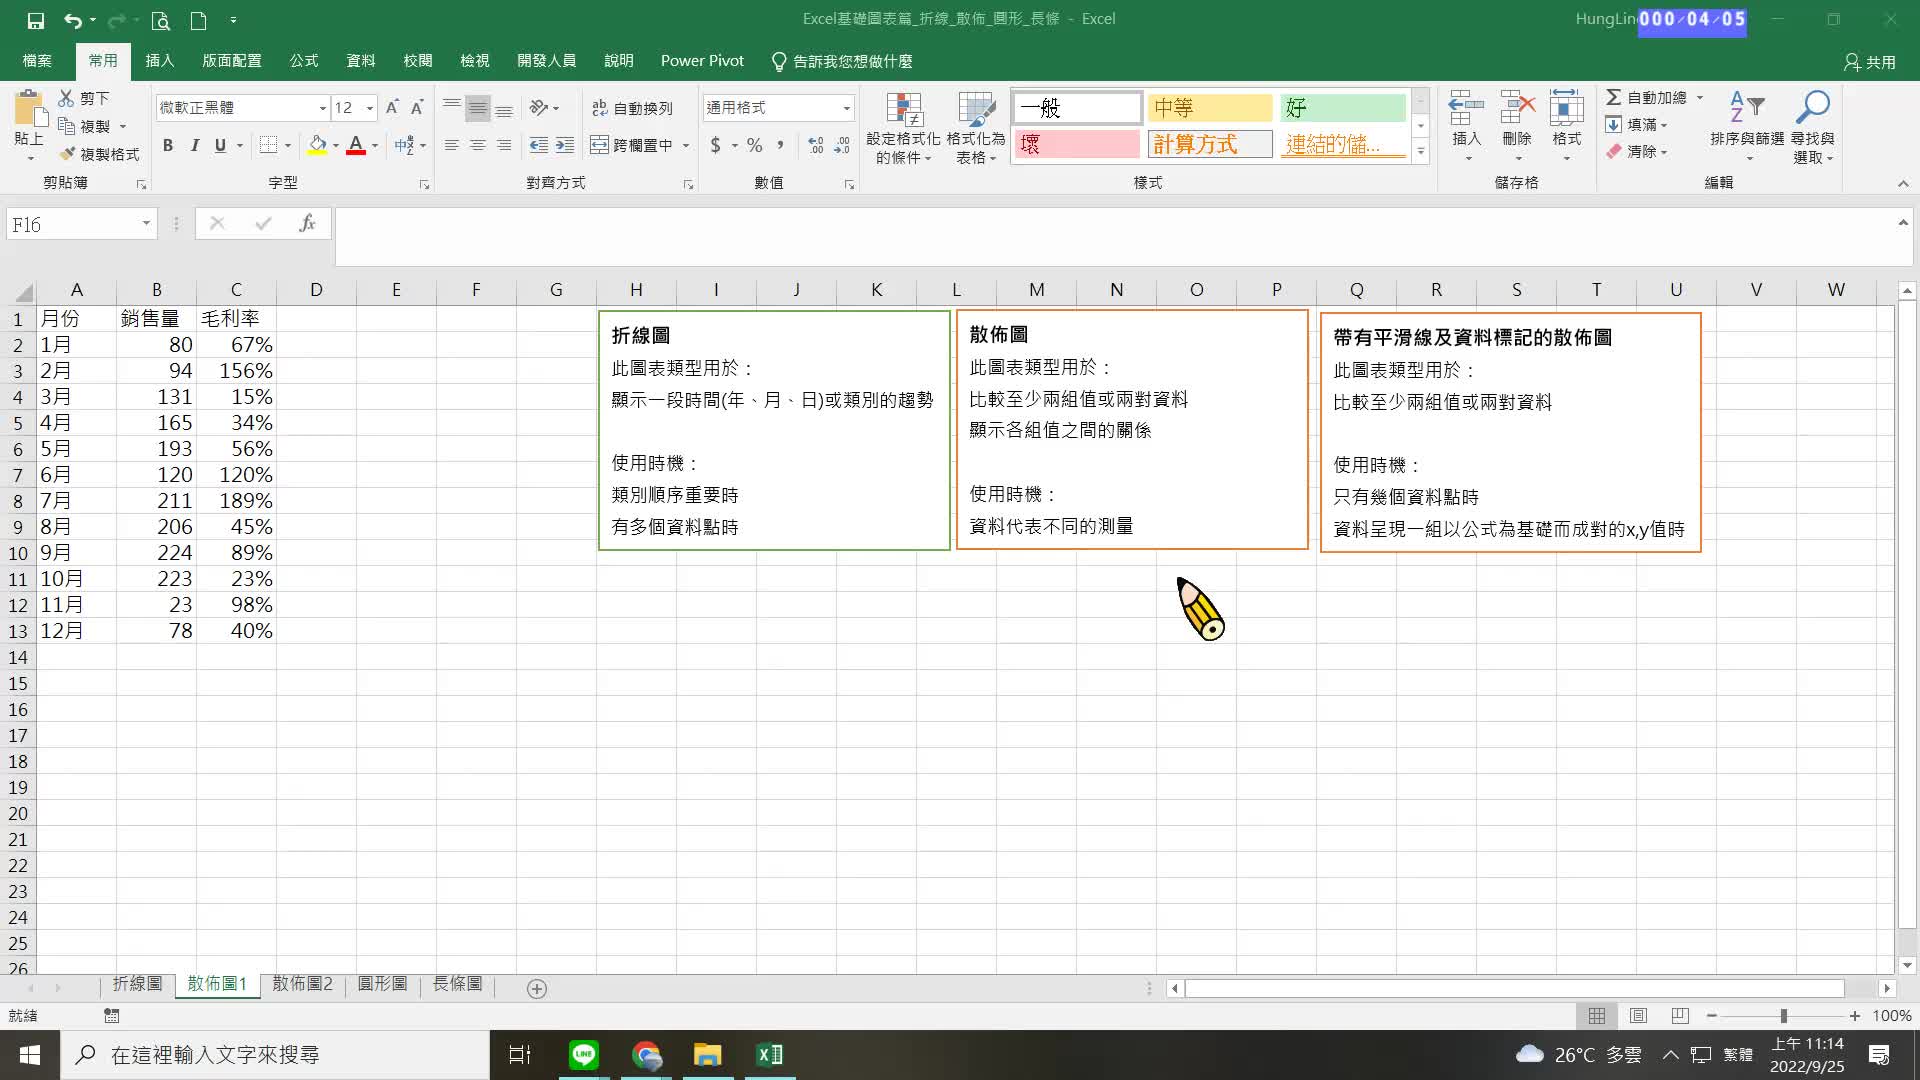Click the Print Preview icon in title bar
1920x1080 pixels.
(x=160, y=20)
